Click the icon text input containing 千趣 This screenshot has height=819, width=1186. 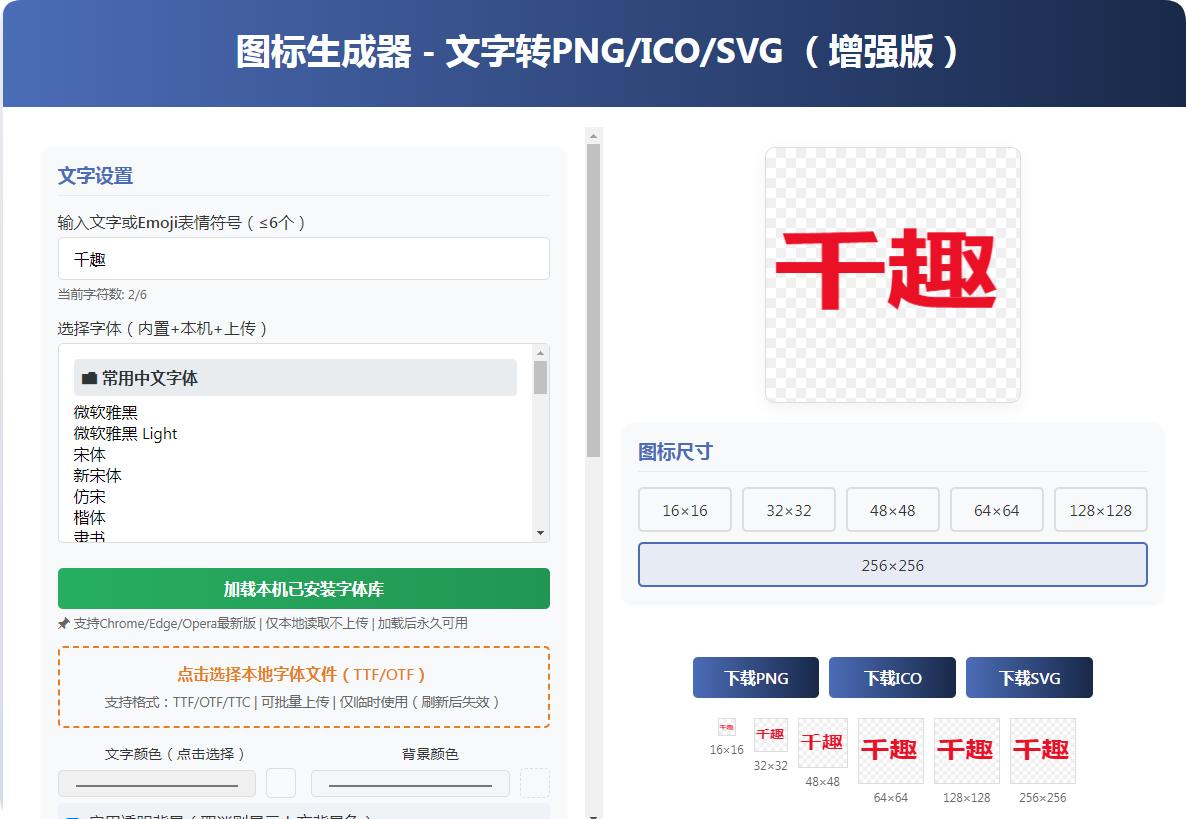click(x=303, y=258)
